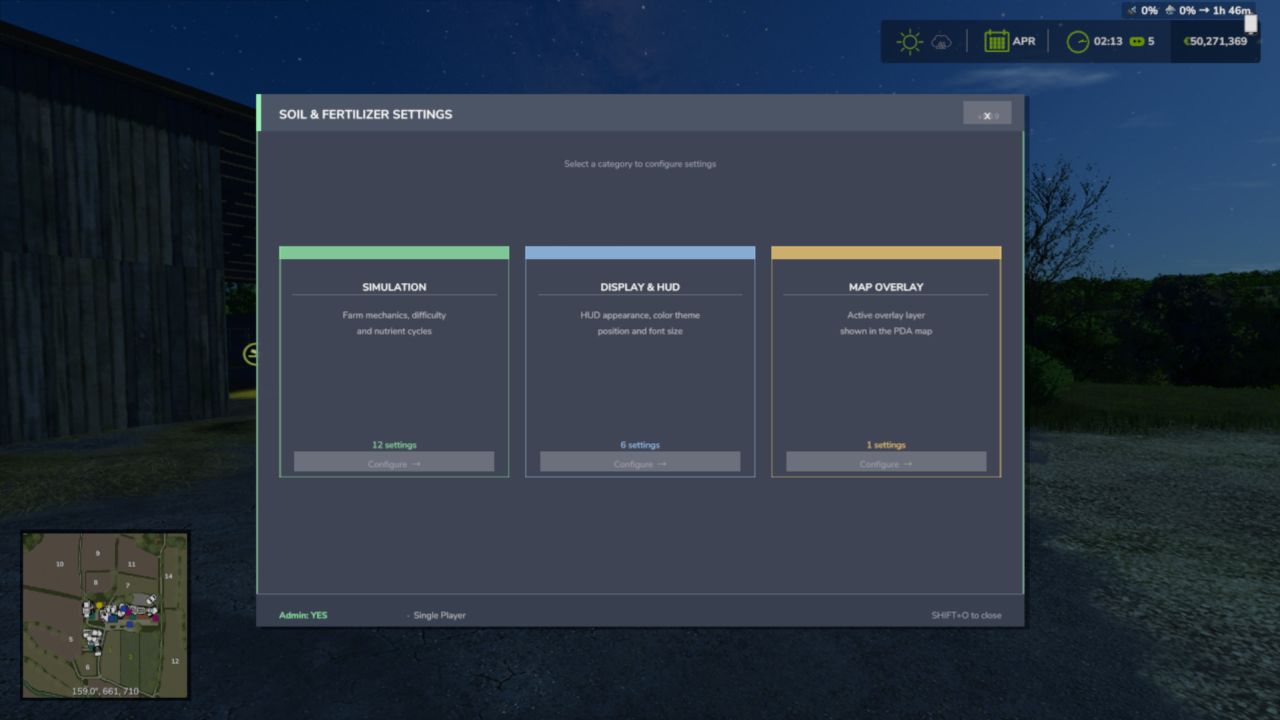
Task: Click the 6 settings count link
Action: (640, 445)
